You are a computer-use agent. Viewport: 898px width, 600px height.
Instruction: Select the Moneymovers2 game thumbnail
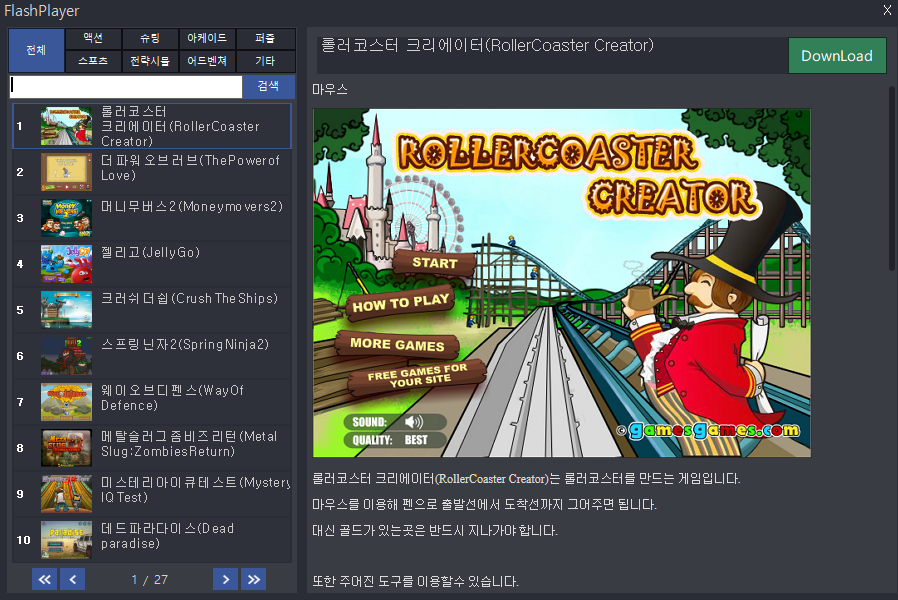pos(66,218)
